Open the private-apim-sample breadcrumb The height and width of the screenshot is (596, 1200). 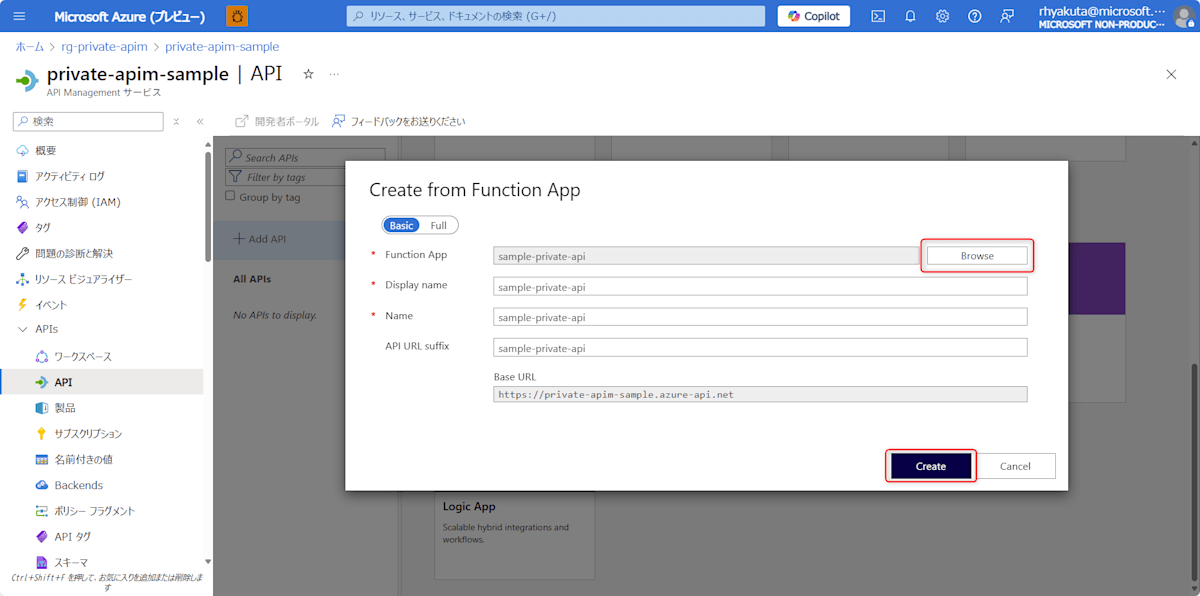pyautogui.click(x=222, y=47)
